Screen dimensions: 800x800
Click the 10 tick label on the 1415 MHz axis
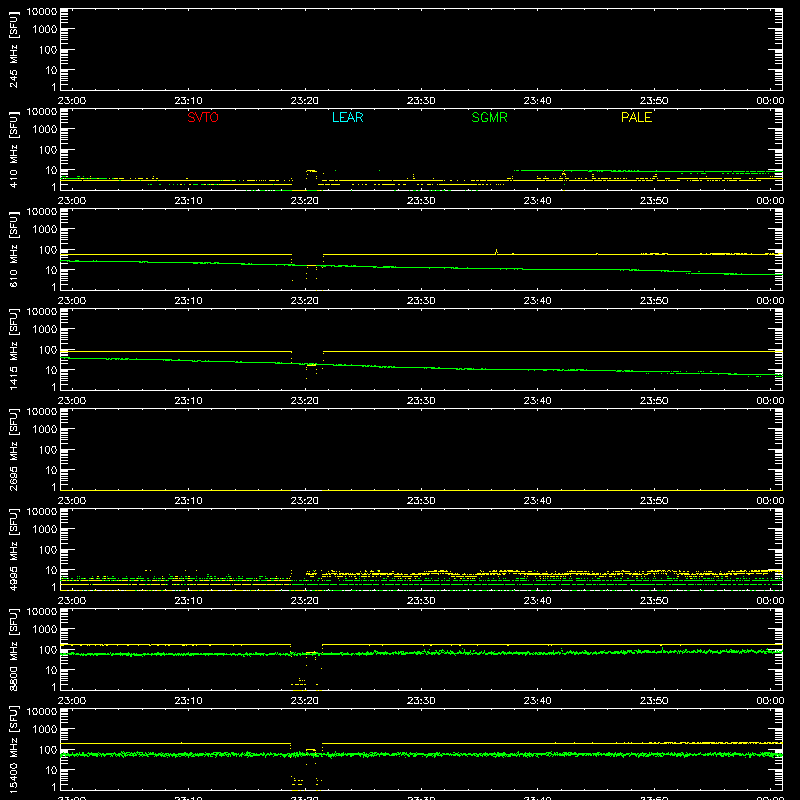(x=51, y=370)
